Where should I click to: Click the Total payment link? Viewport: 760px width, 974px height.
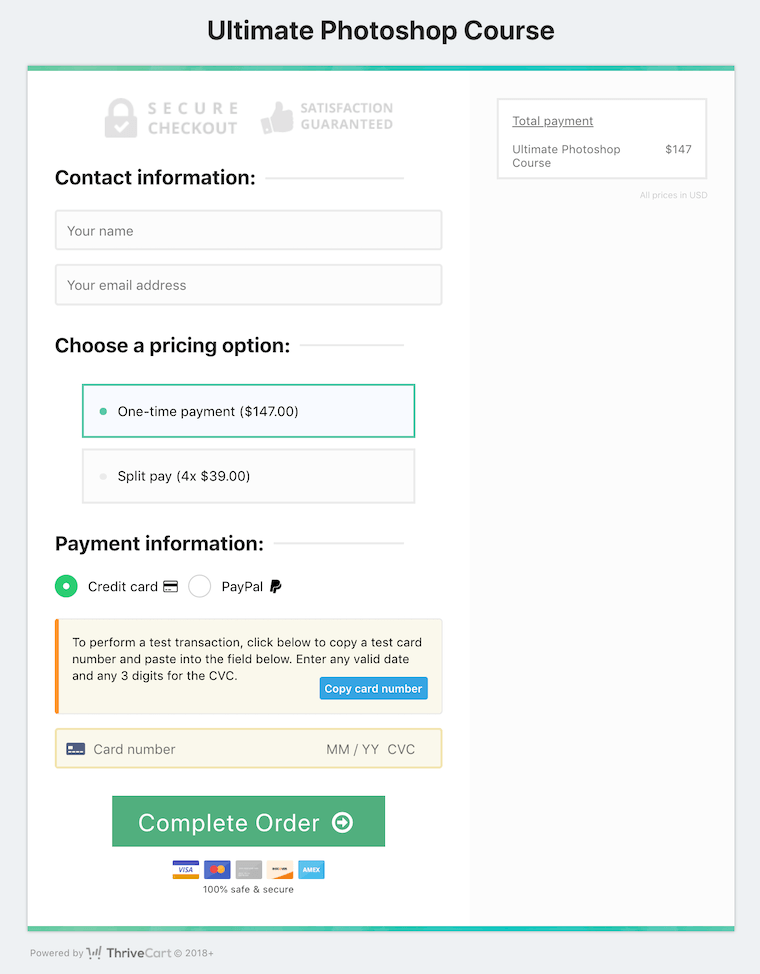click(x=552, y=121)
